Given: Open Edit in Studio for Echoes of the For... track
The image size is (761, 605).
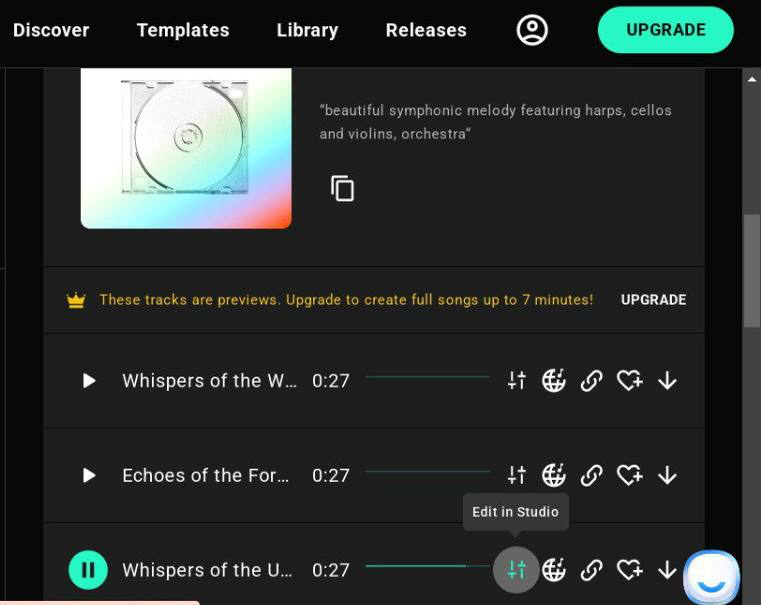Looking at the screenshot, I should [516, 475].
